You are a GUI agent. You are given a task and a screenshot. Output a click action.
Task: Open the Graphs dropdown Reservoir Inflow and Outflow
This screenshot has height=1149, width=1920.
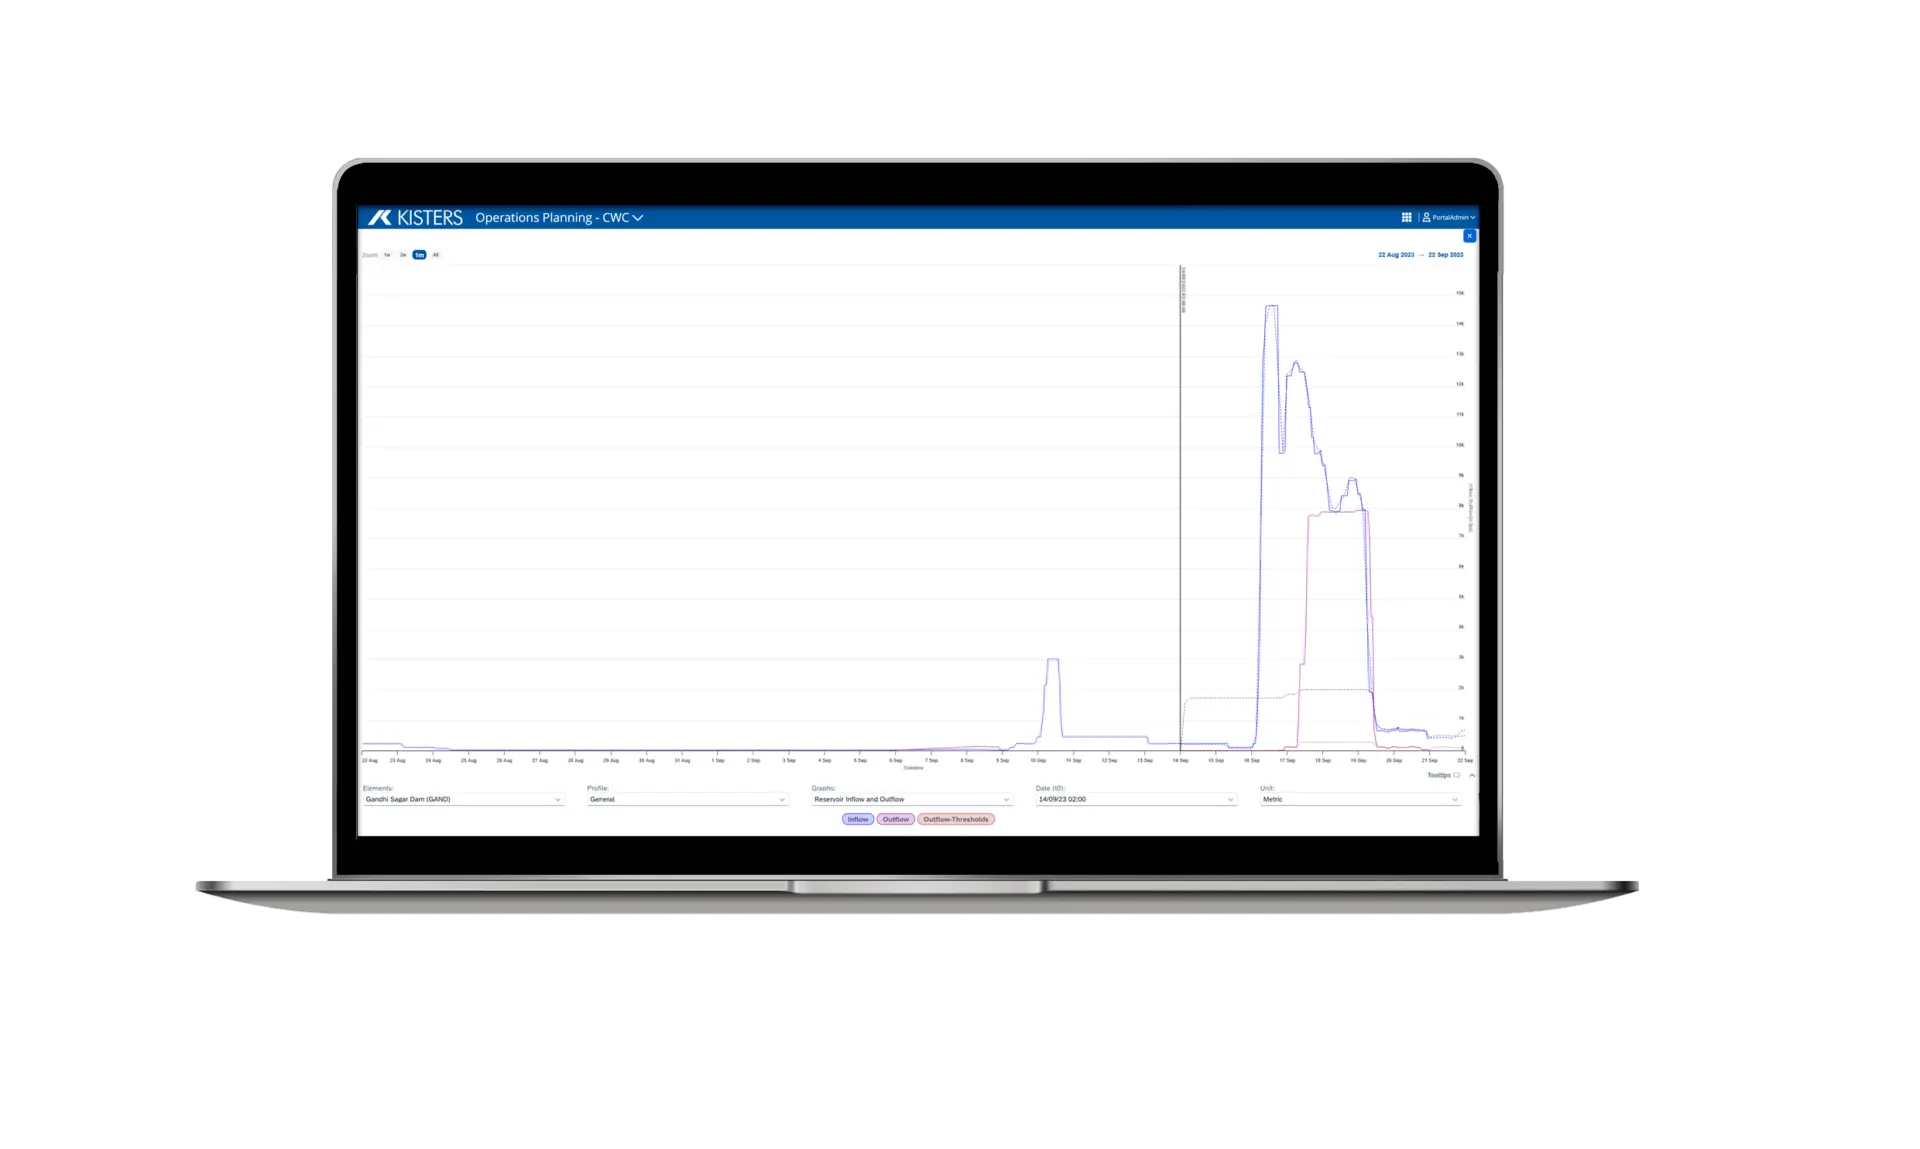point(911,799)
